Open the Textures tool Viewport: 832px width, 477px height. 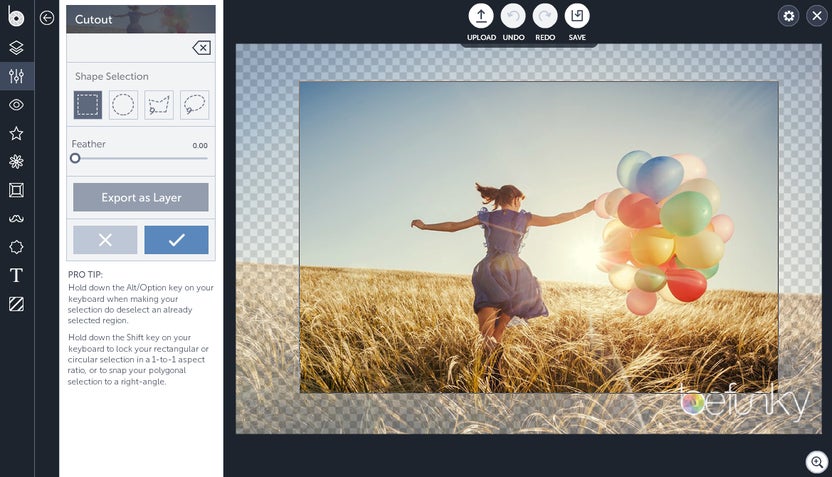click(x=16, y=304)
